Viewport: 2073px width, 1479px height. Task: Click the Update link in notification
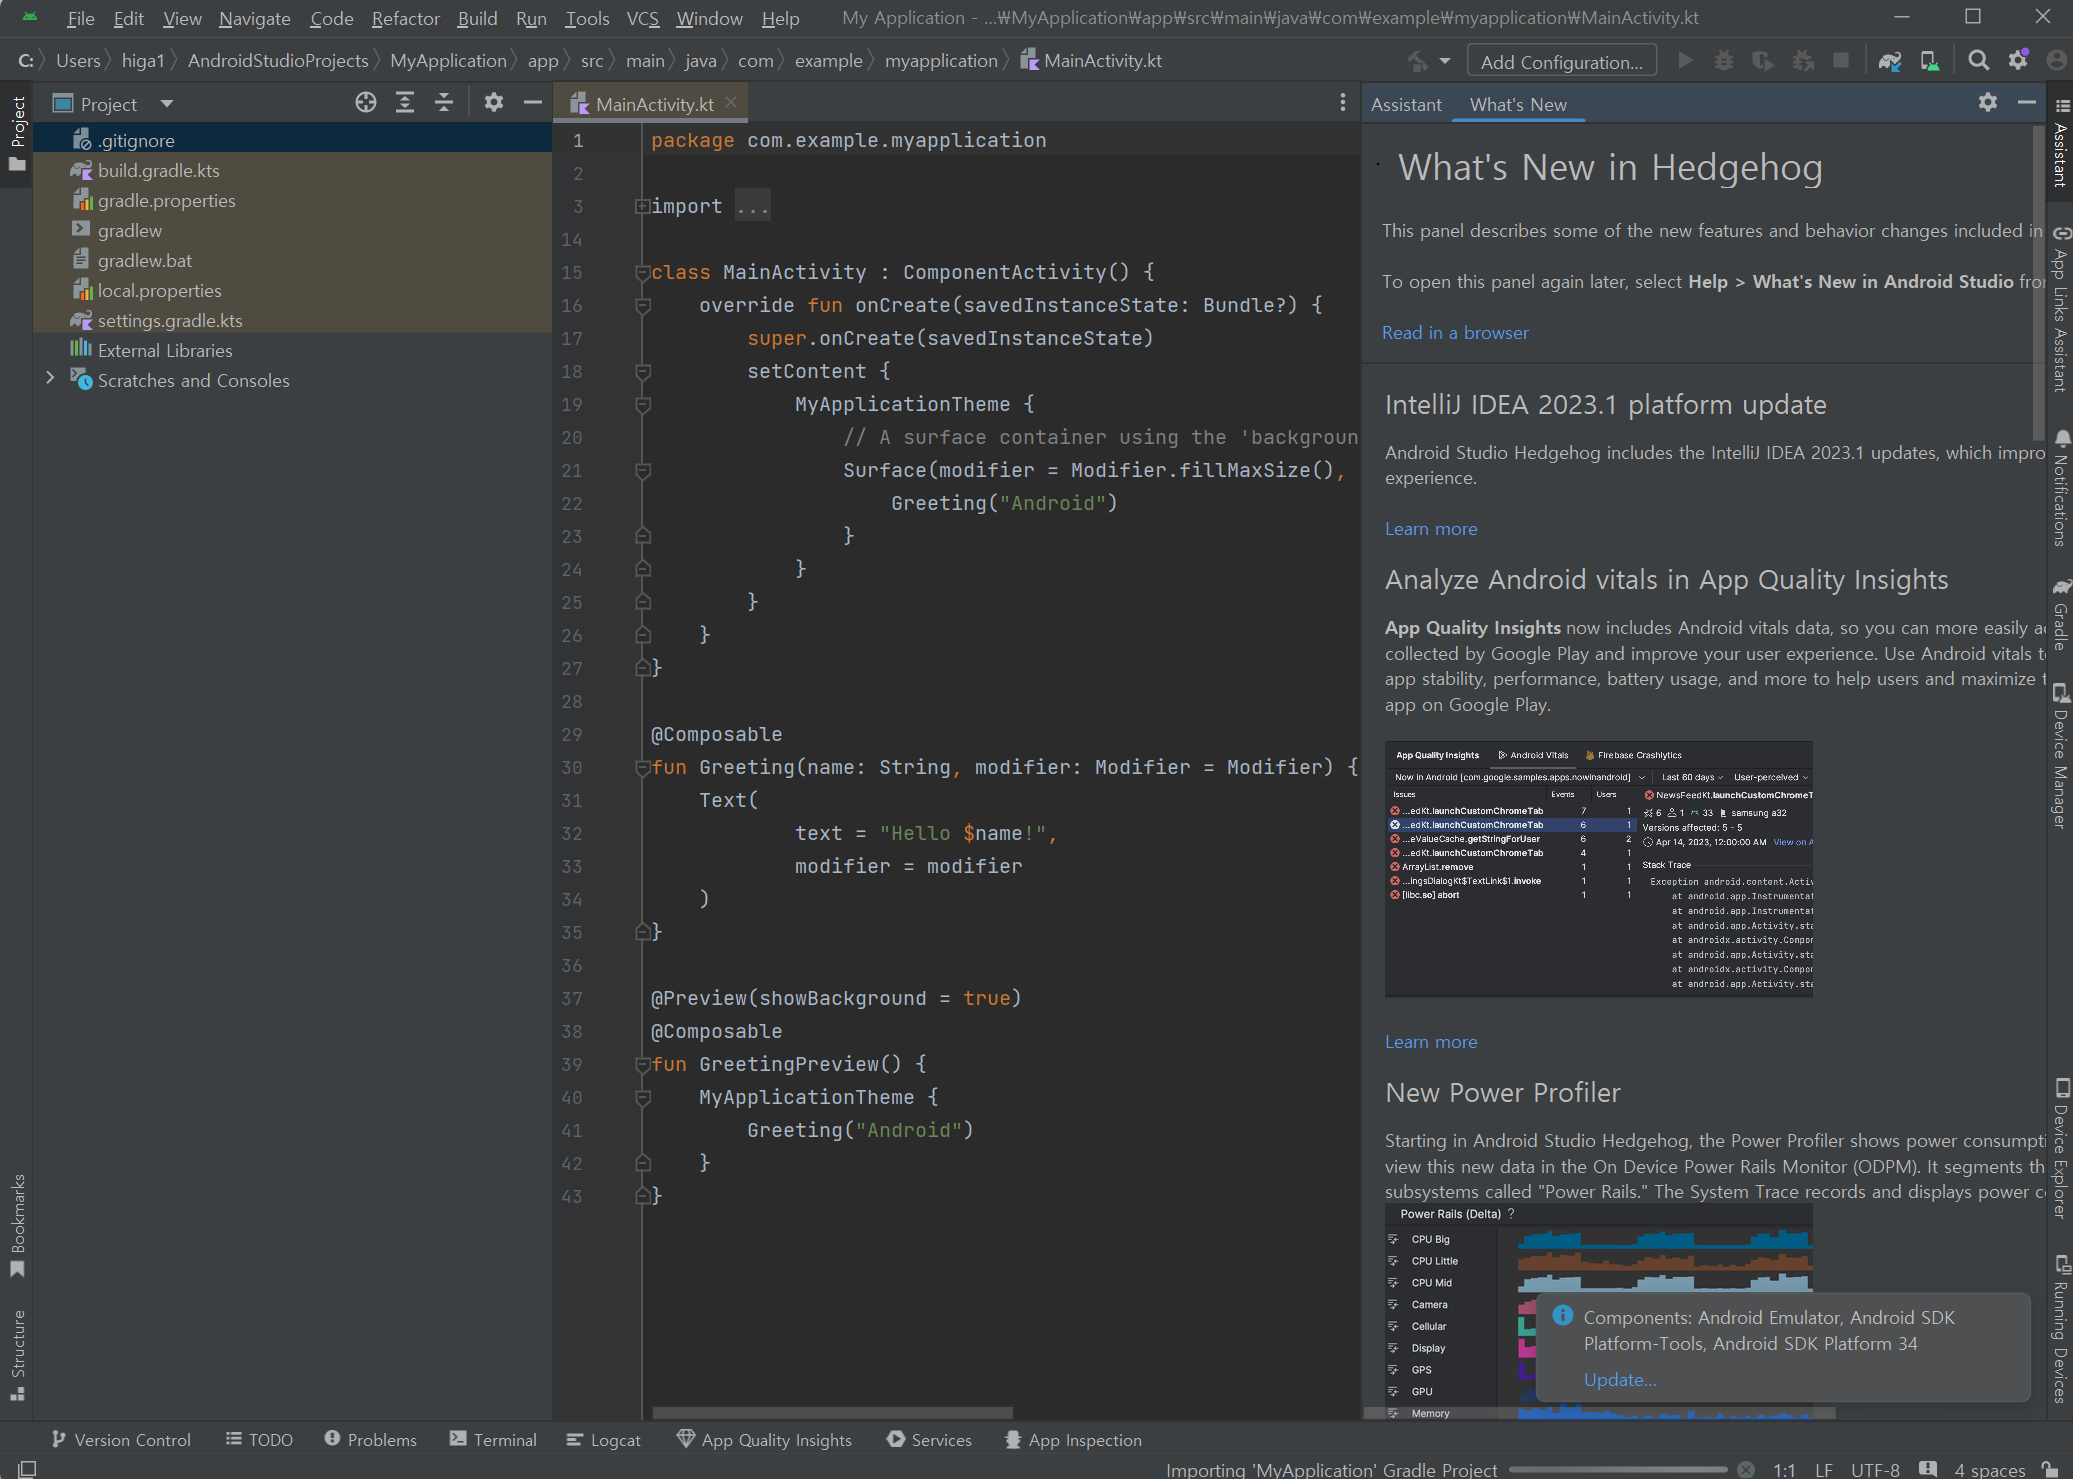click(x=1619, y=1379)
